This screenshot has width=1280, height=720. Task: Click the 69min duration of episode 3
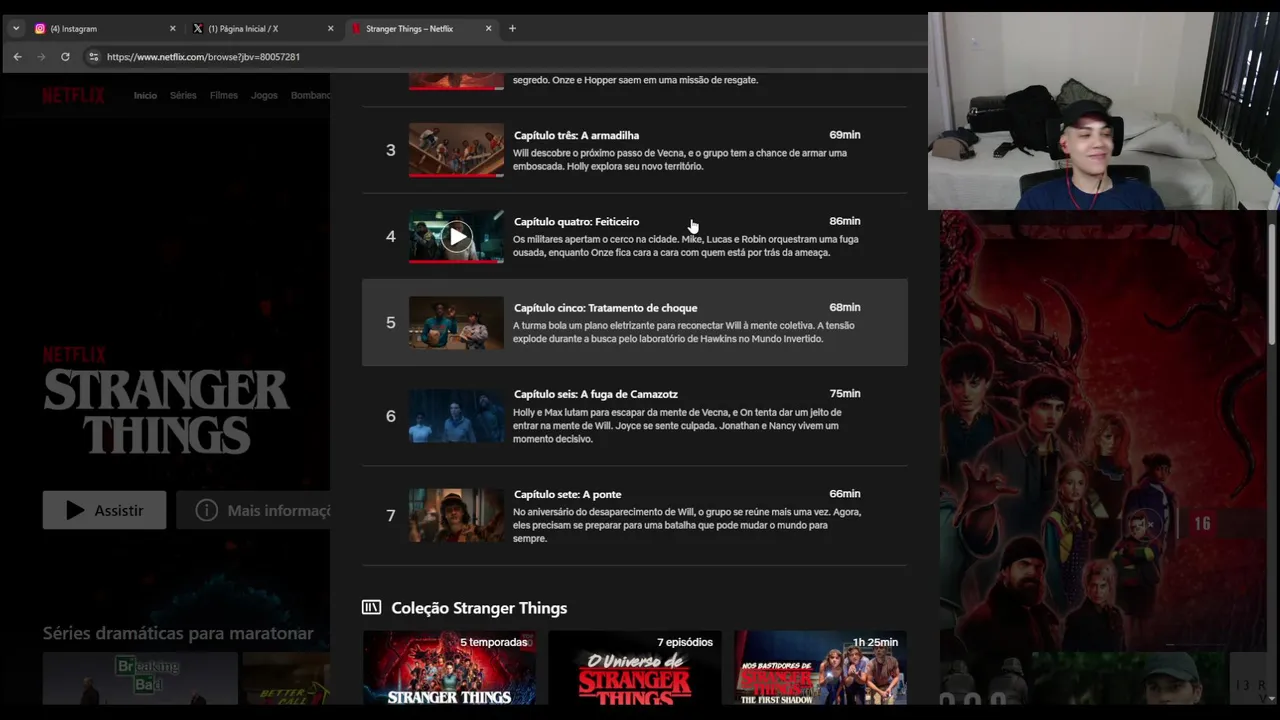(844, 135)
